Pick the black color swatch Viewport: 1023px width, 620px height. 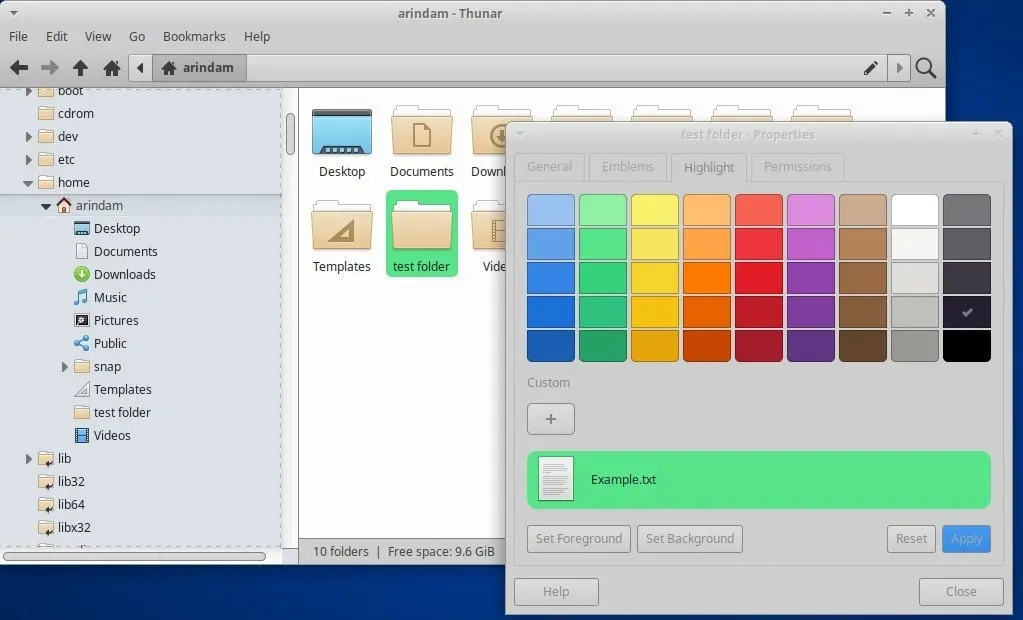tap(966, 346)
